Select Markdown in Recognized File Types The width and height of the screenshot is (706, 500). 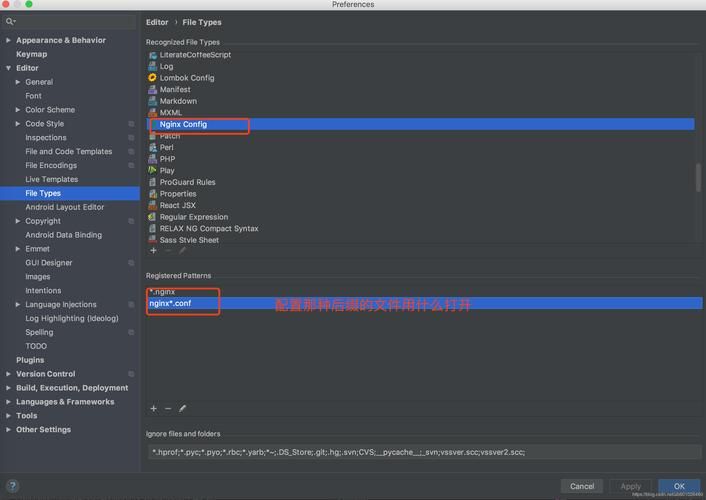point(178,101)
